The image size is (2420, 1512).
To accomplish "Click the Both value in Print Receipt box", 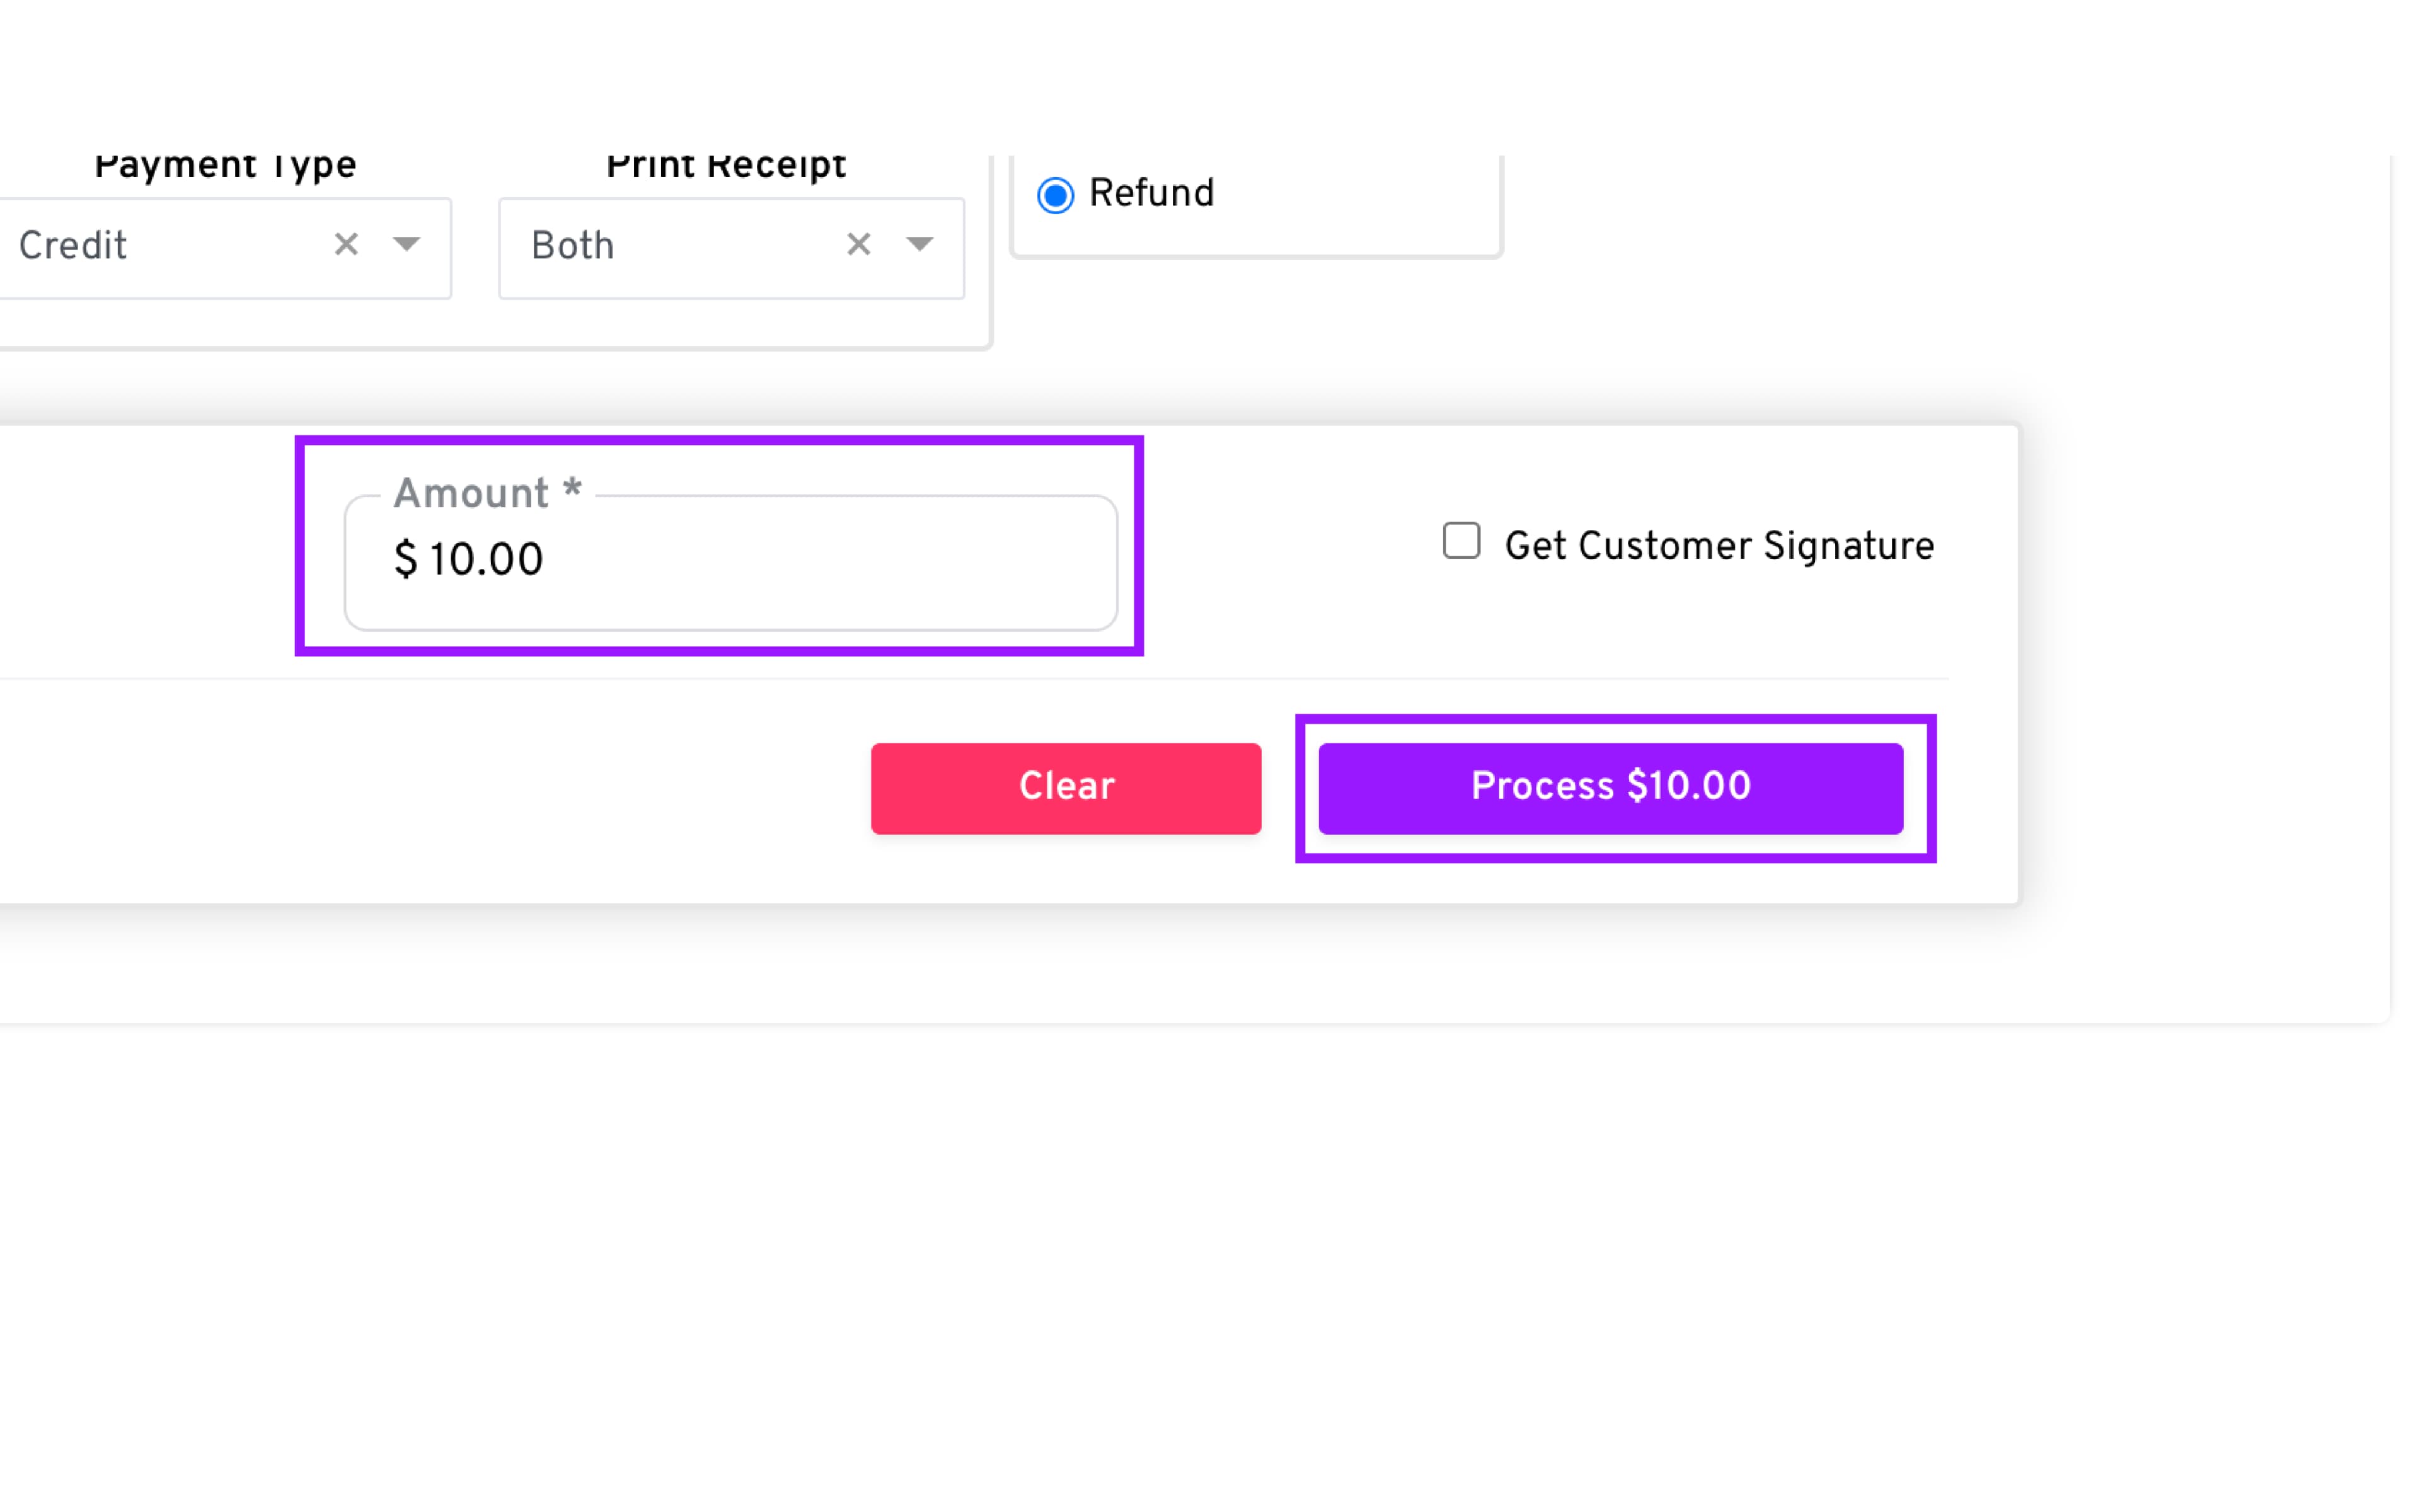I will pyautogui.click(x=572, y=246).
